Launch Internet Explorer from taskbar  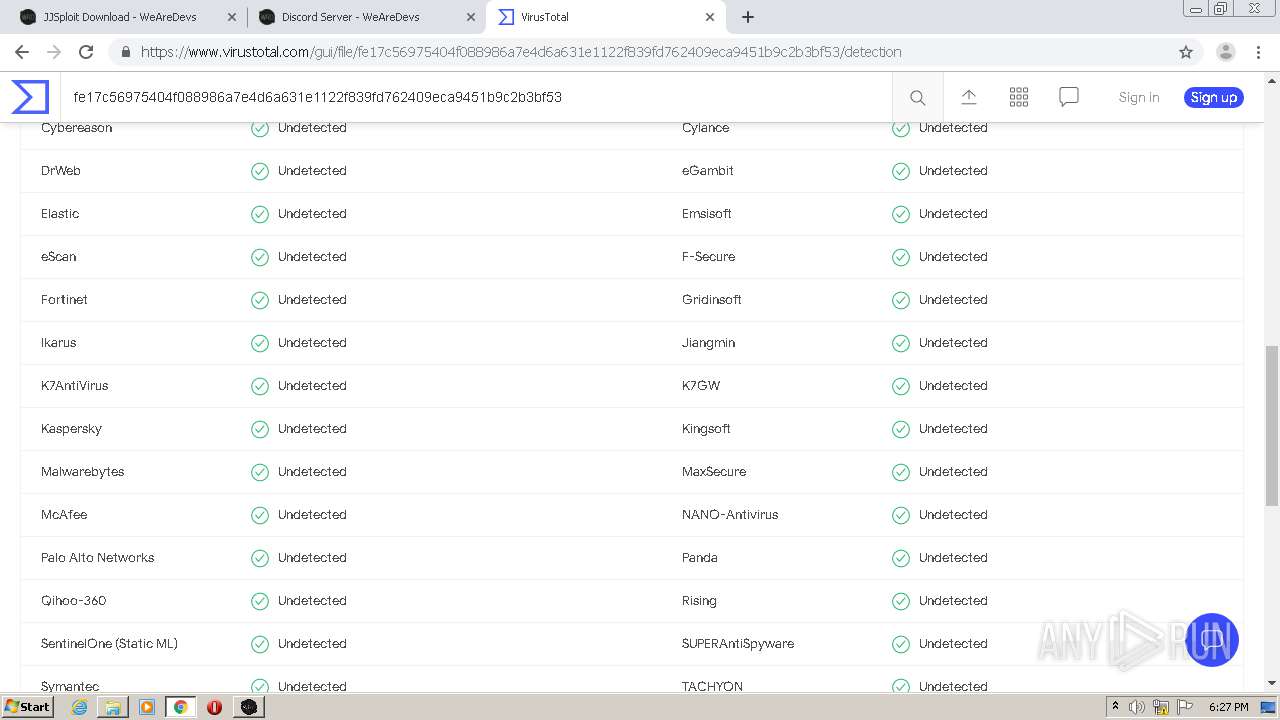[x=80, y=707]
